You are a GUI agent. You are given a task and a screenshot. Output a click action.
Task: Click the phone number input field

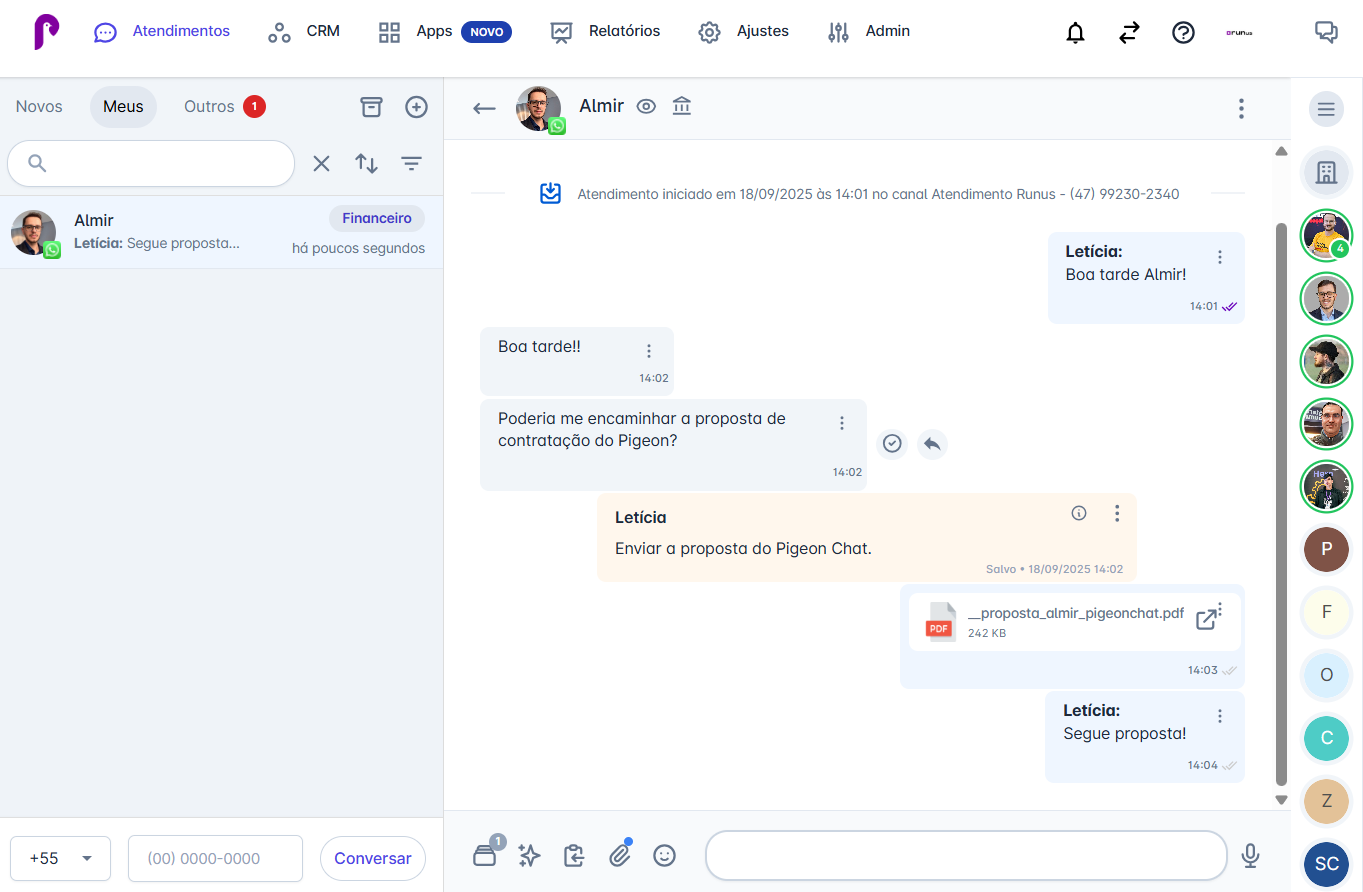[215, 858]
